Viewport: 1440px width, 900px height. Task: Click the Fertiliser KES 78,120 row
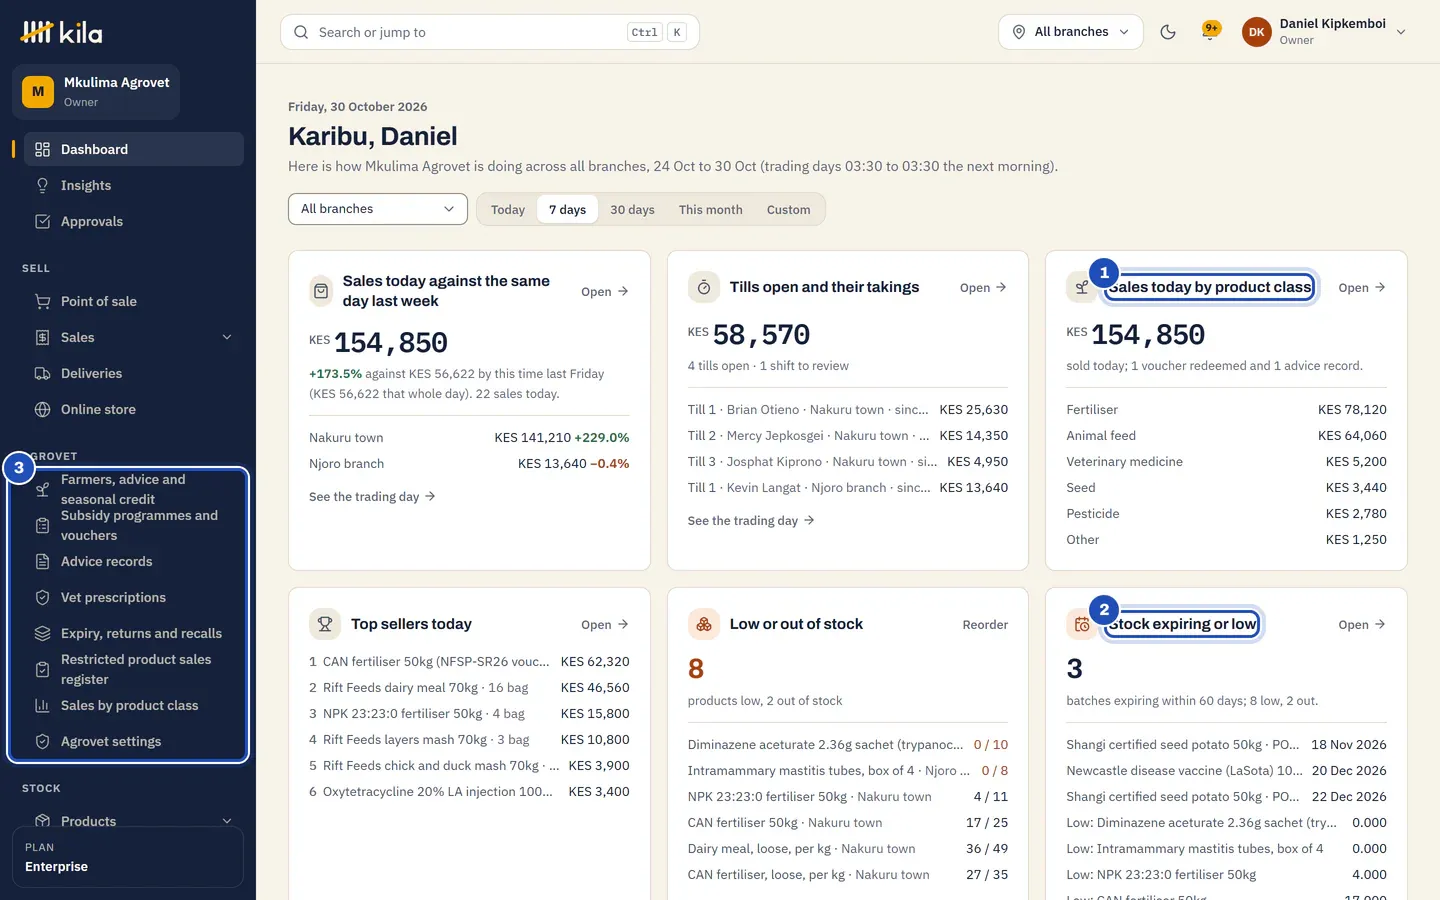click(x=1226, y=410)
